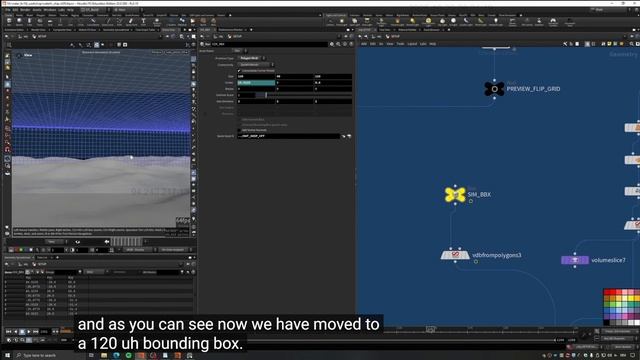640x360 pixels.
Task: Add an Environment Light from the shelf
Action: (428, 22)
